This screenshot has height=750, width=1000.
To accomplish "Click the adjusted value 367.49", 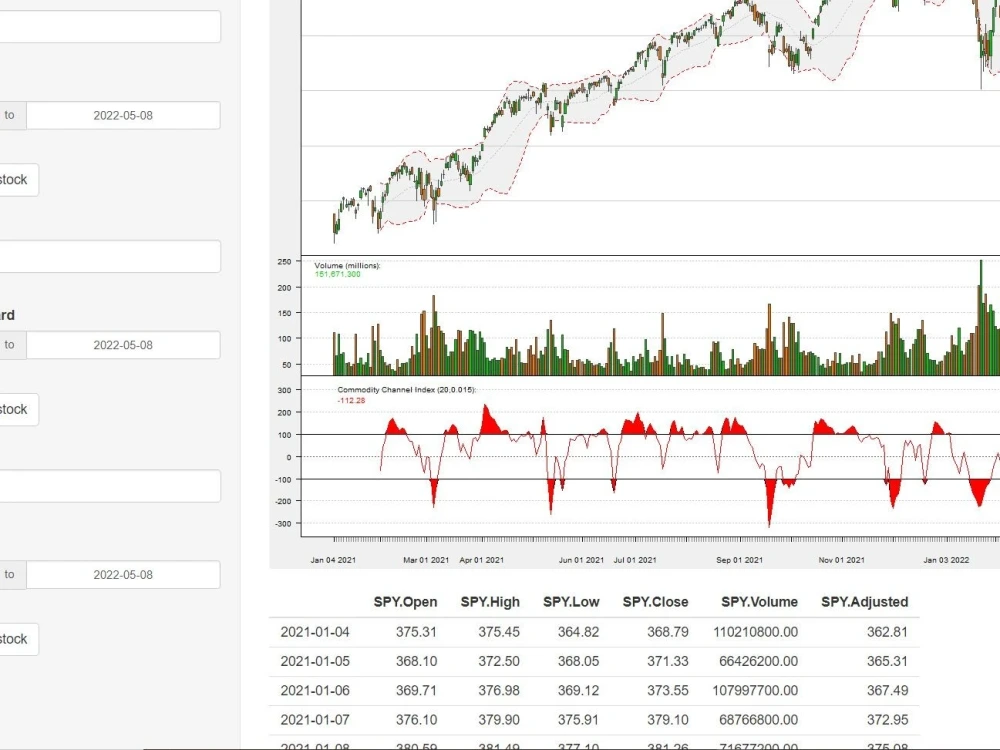I will 887,691.
